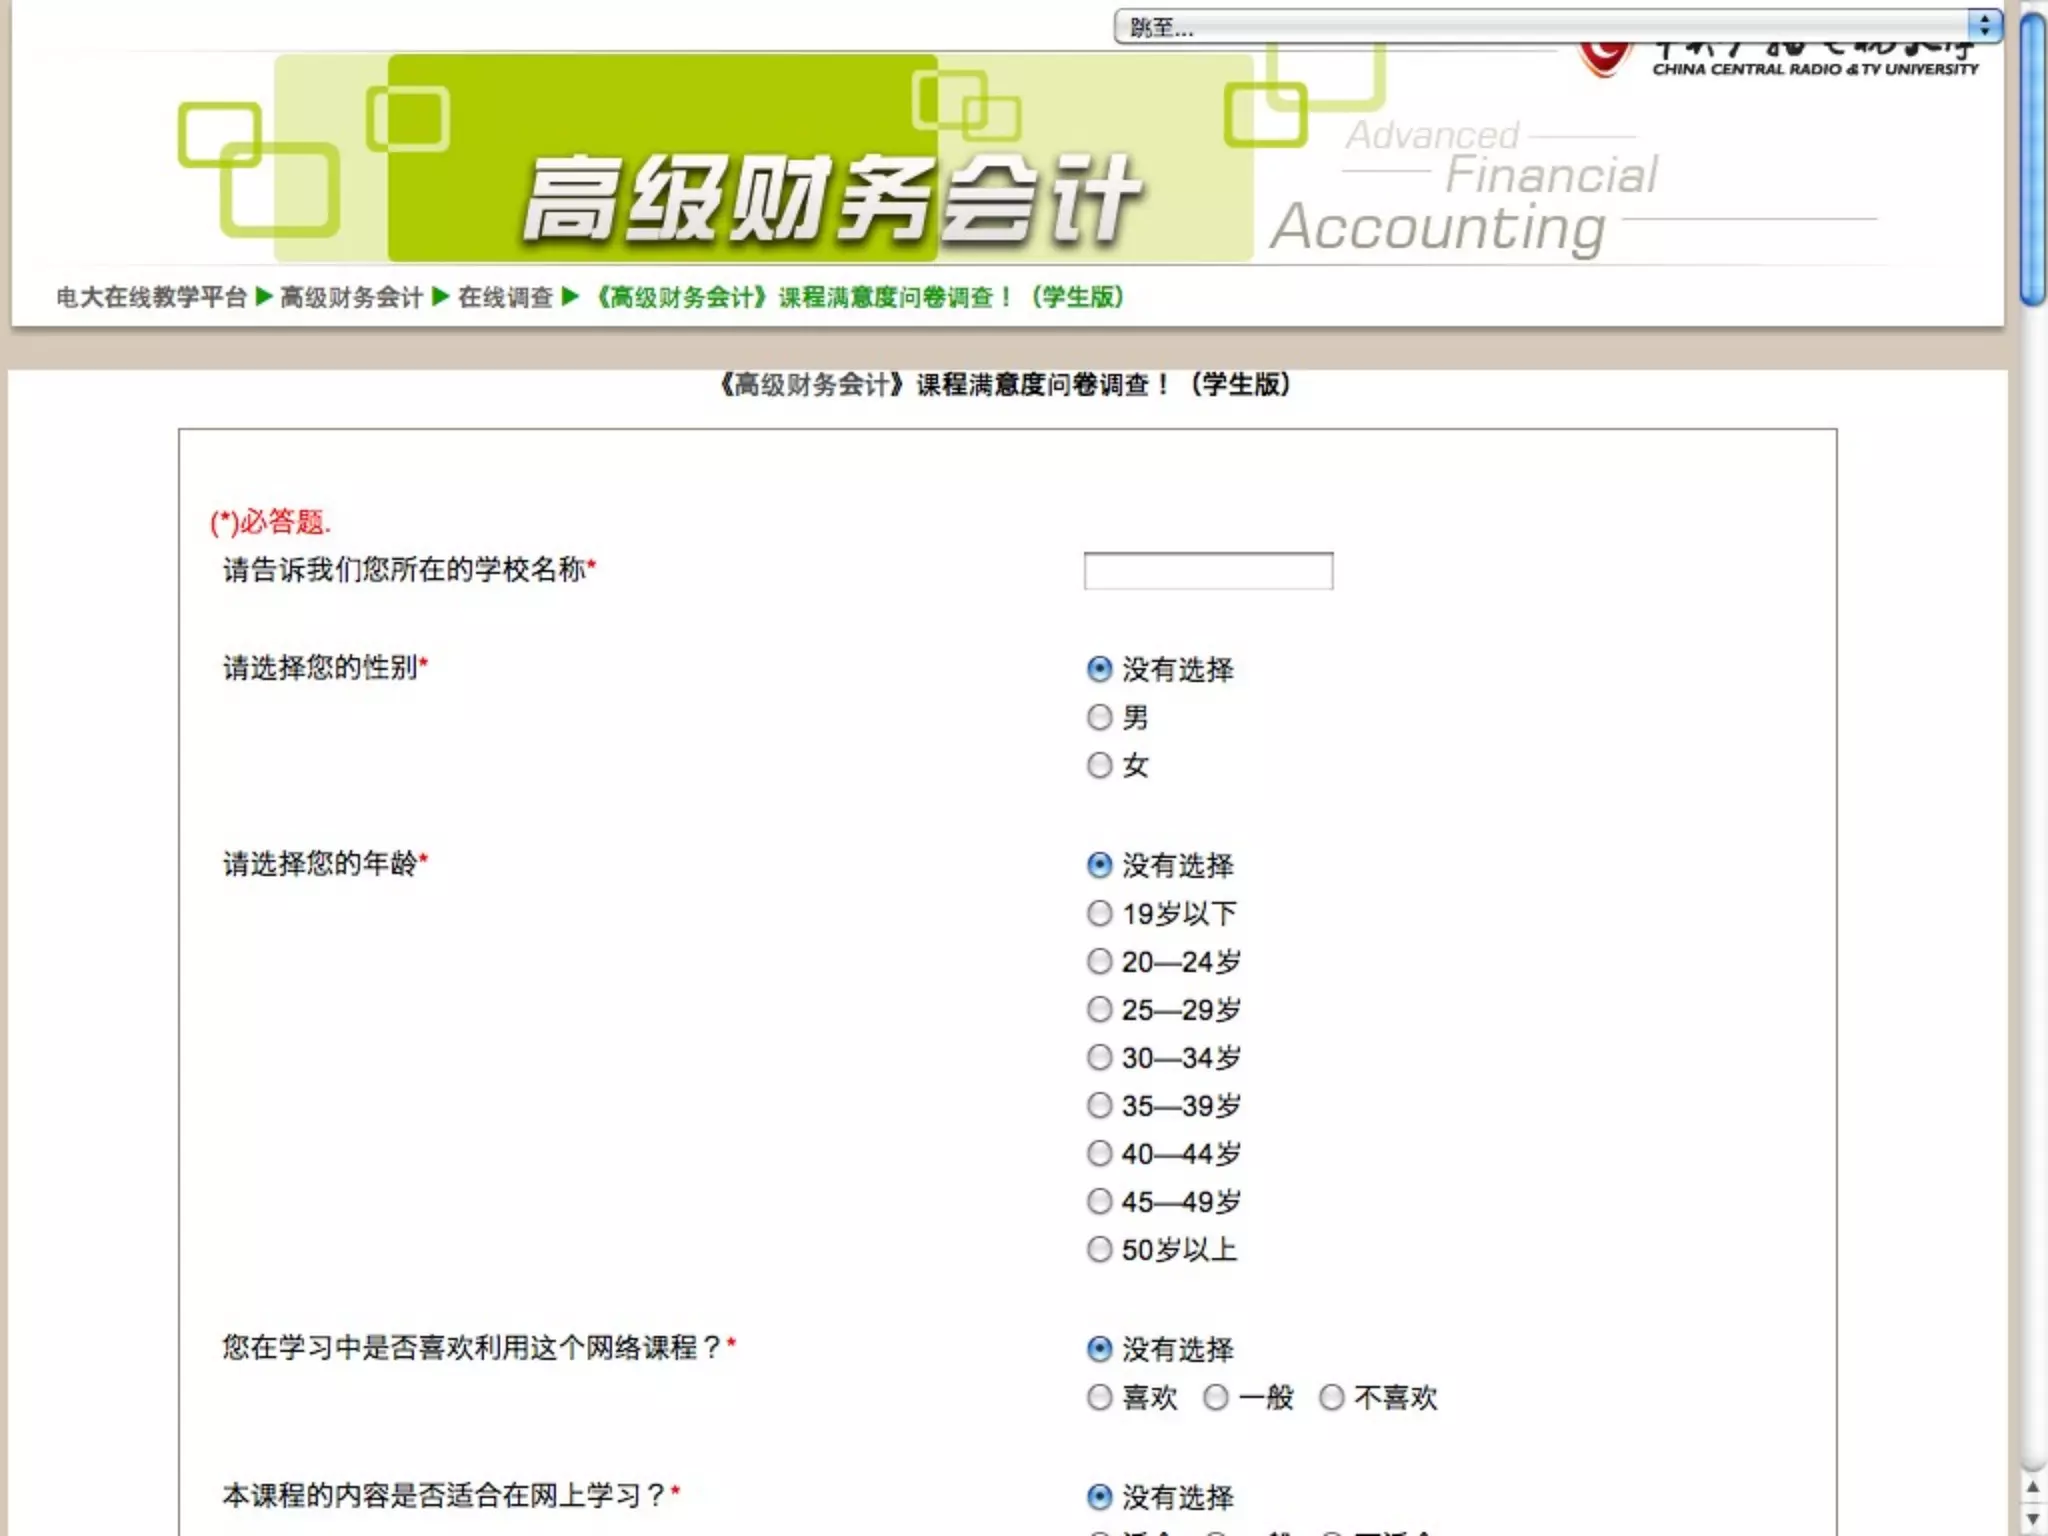Select the 50岁以上 age option
Screen dimensions: 2048x1536
point(1099,1249)
